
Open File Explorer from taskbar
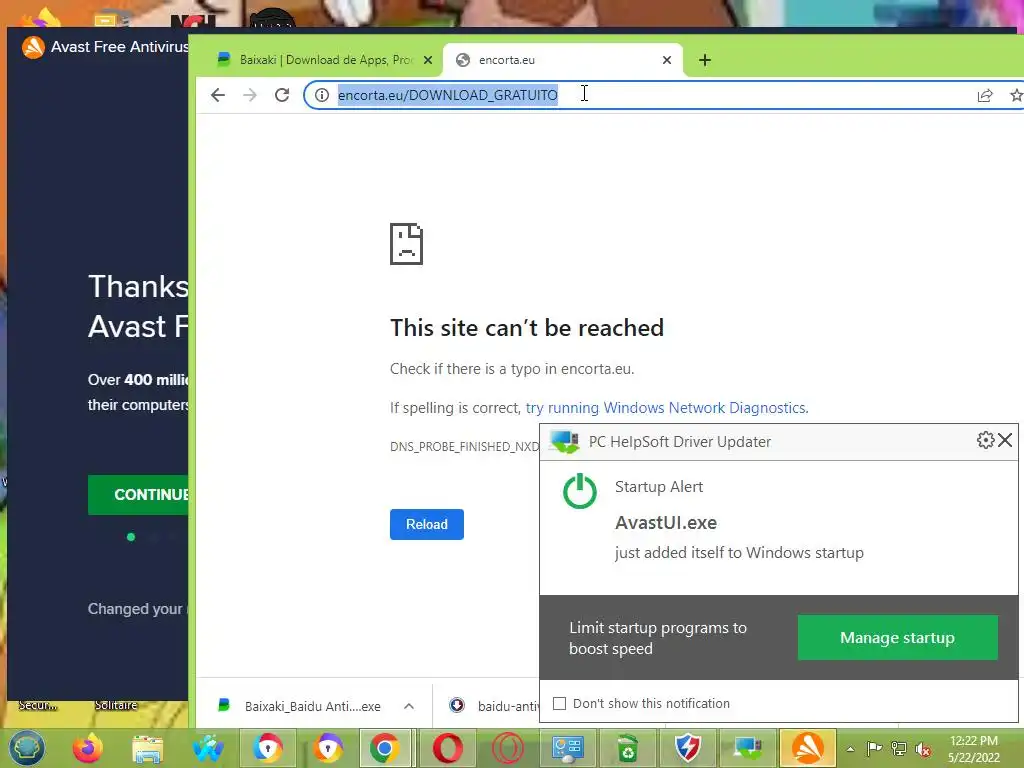[148, 748]
